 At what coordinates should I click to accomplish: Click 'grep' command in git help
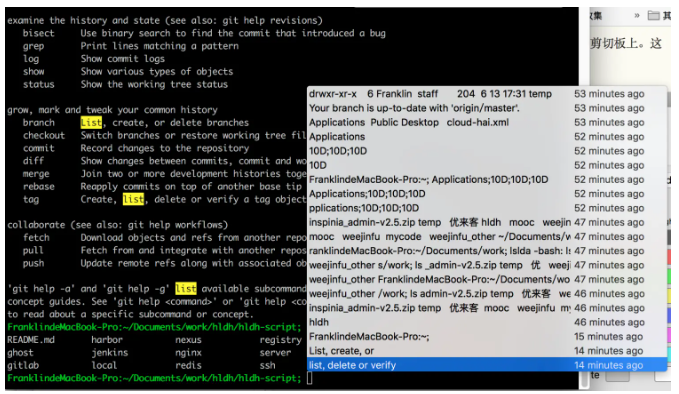33,46
